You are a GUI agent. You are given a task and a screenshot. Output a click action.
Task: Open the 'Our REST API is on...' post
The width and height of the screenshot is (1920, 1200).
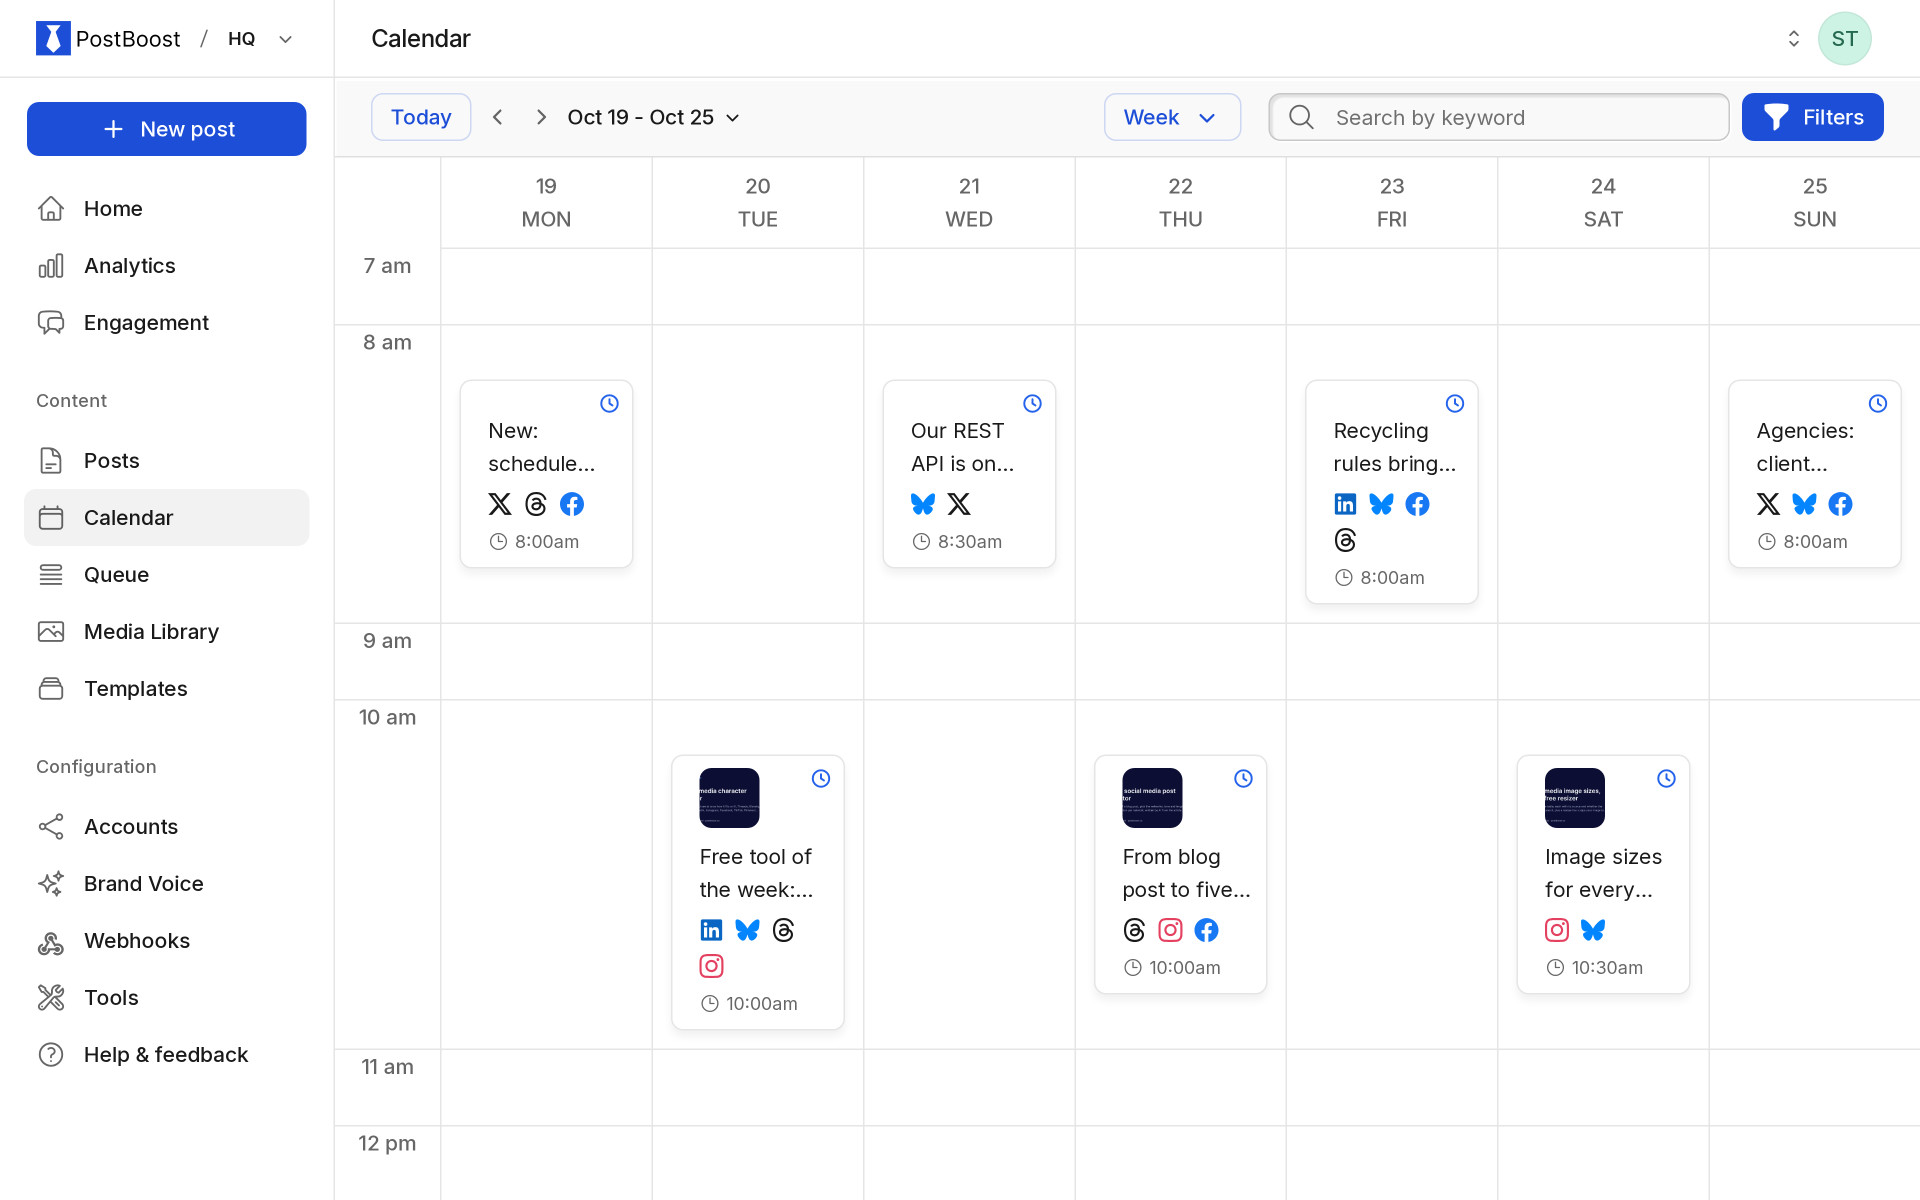coord(969,474)
